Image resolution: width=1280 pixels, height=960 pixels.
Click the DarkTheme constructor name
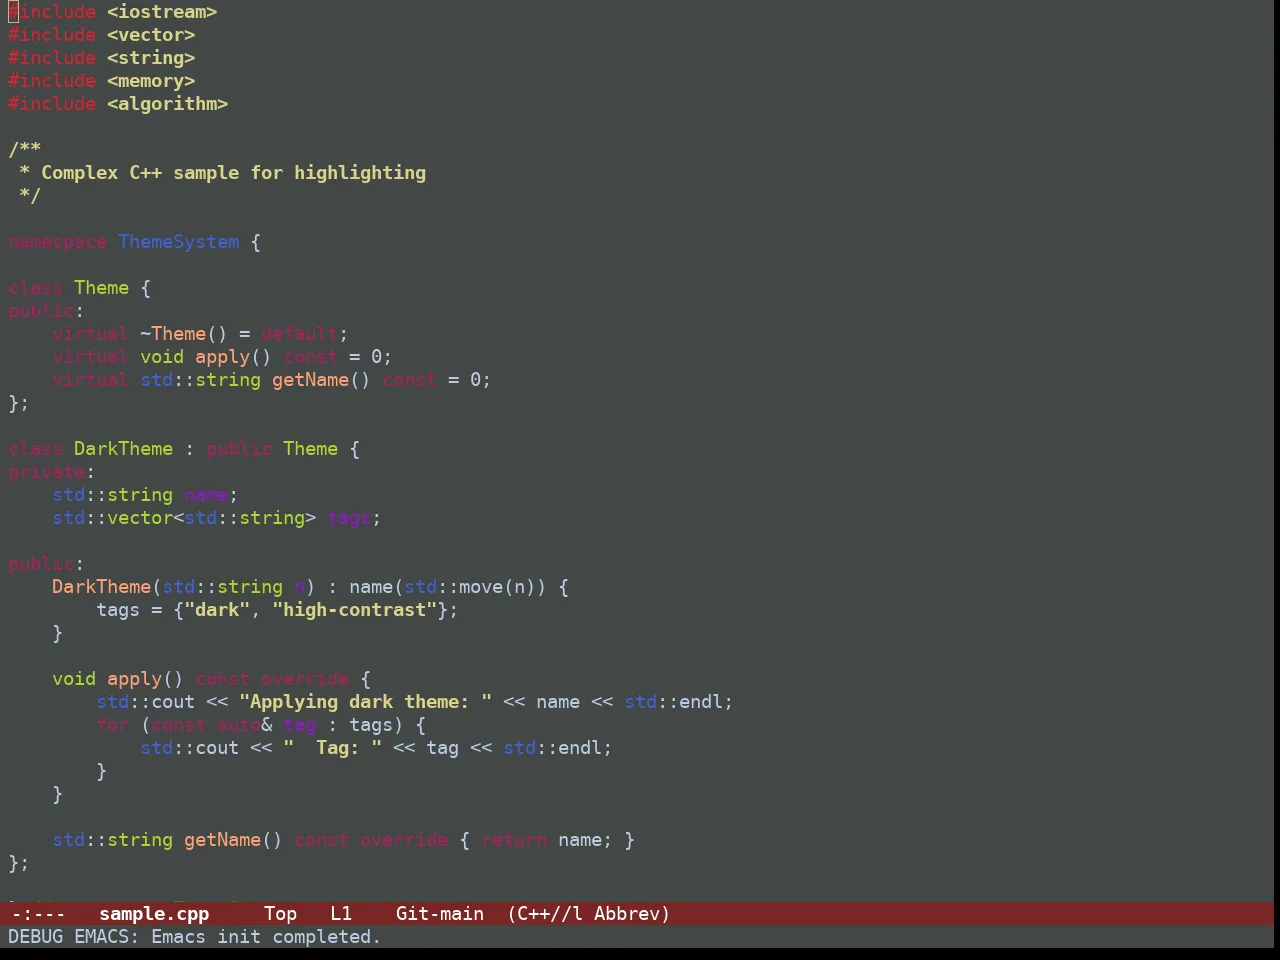[101, 587]
